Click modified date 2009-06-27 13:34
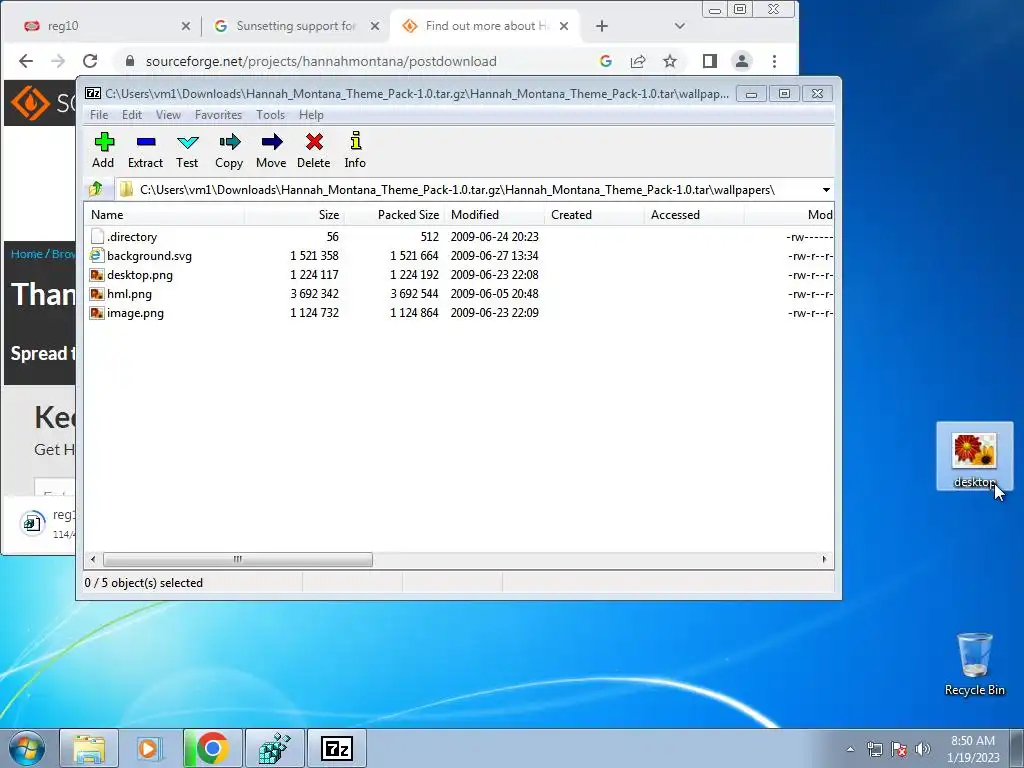 [x=494, y=256]
